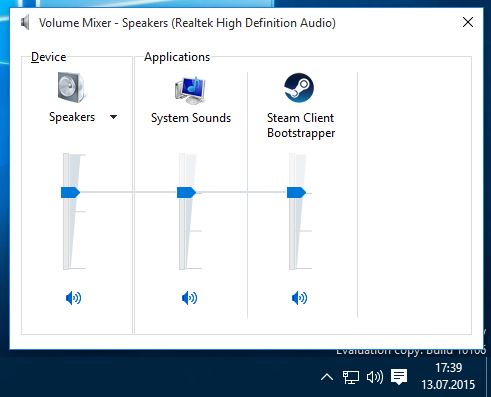Mute System Sounds

tap(189, 298)
